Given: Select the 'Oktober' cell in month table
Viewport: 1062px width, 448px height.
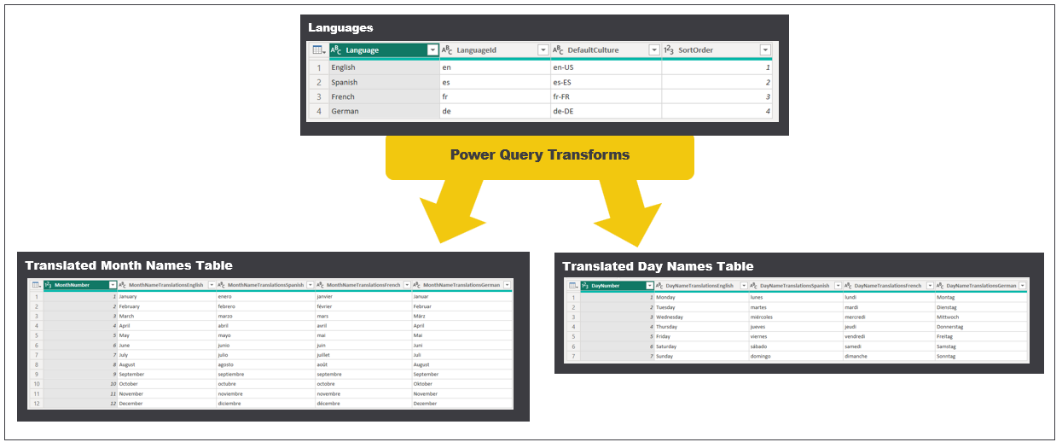Looking at the screenshot, I should point(461,384).
